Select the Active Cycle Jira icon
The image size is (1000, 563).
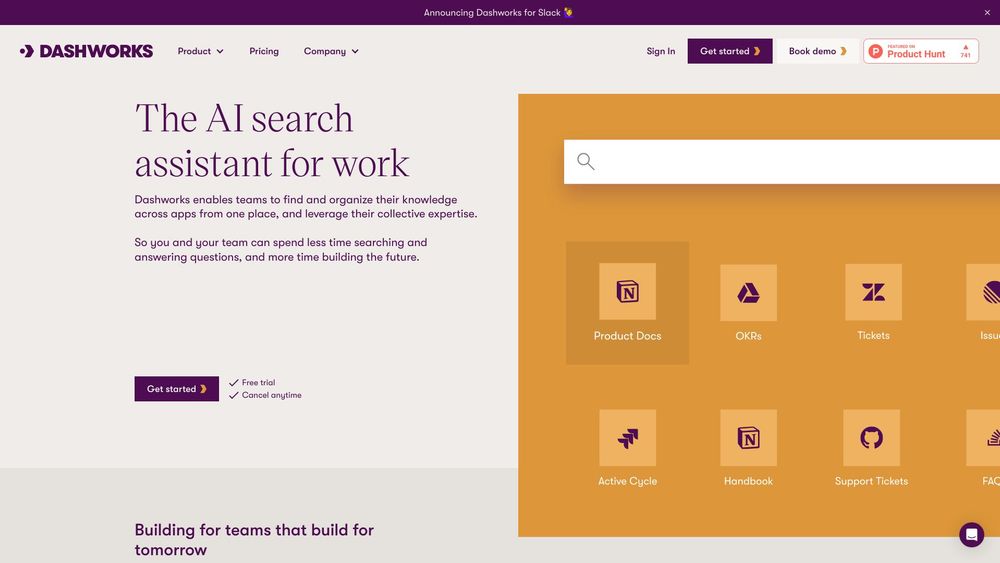coord(628,438)
